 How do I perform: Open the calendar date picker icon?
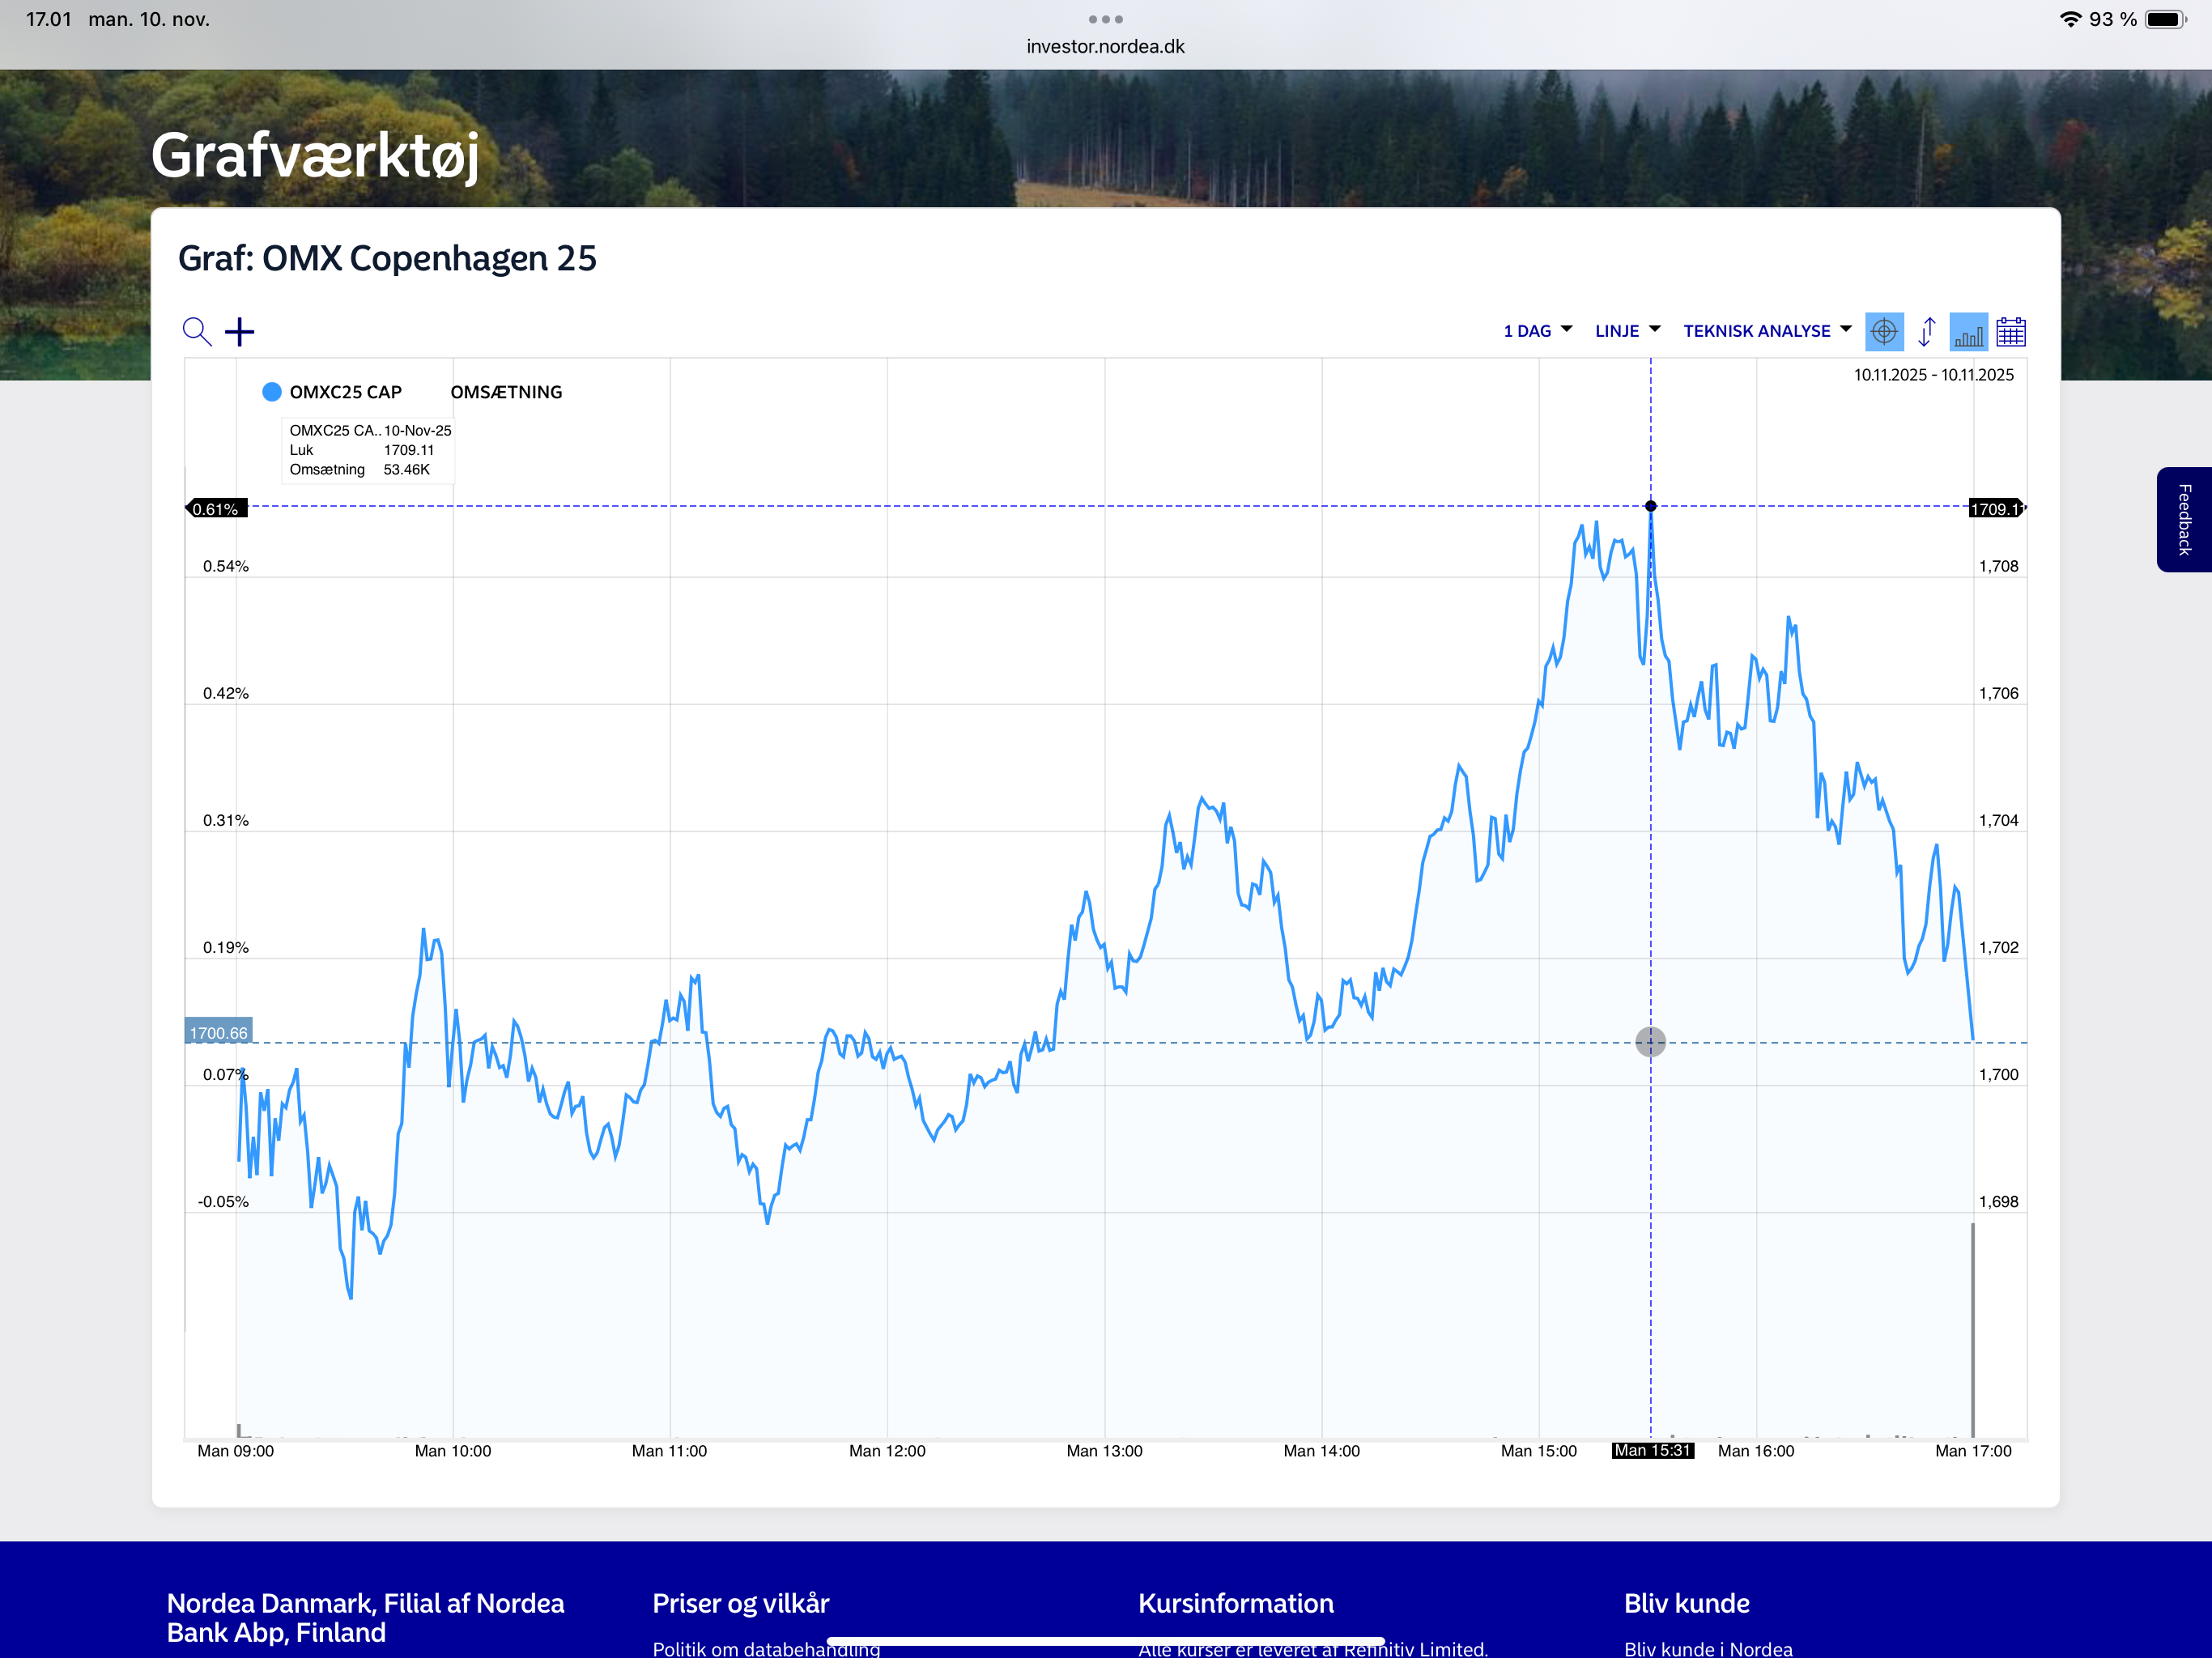click(x=2011, y=331)
